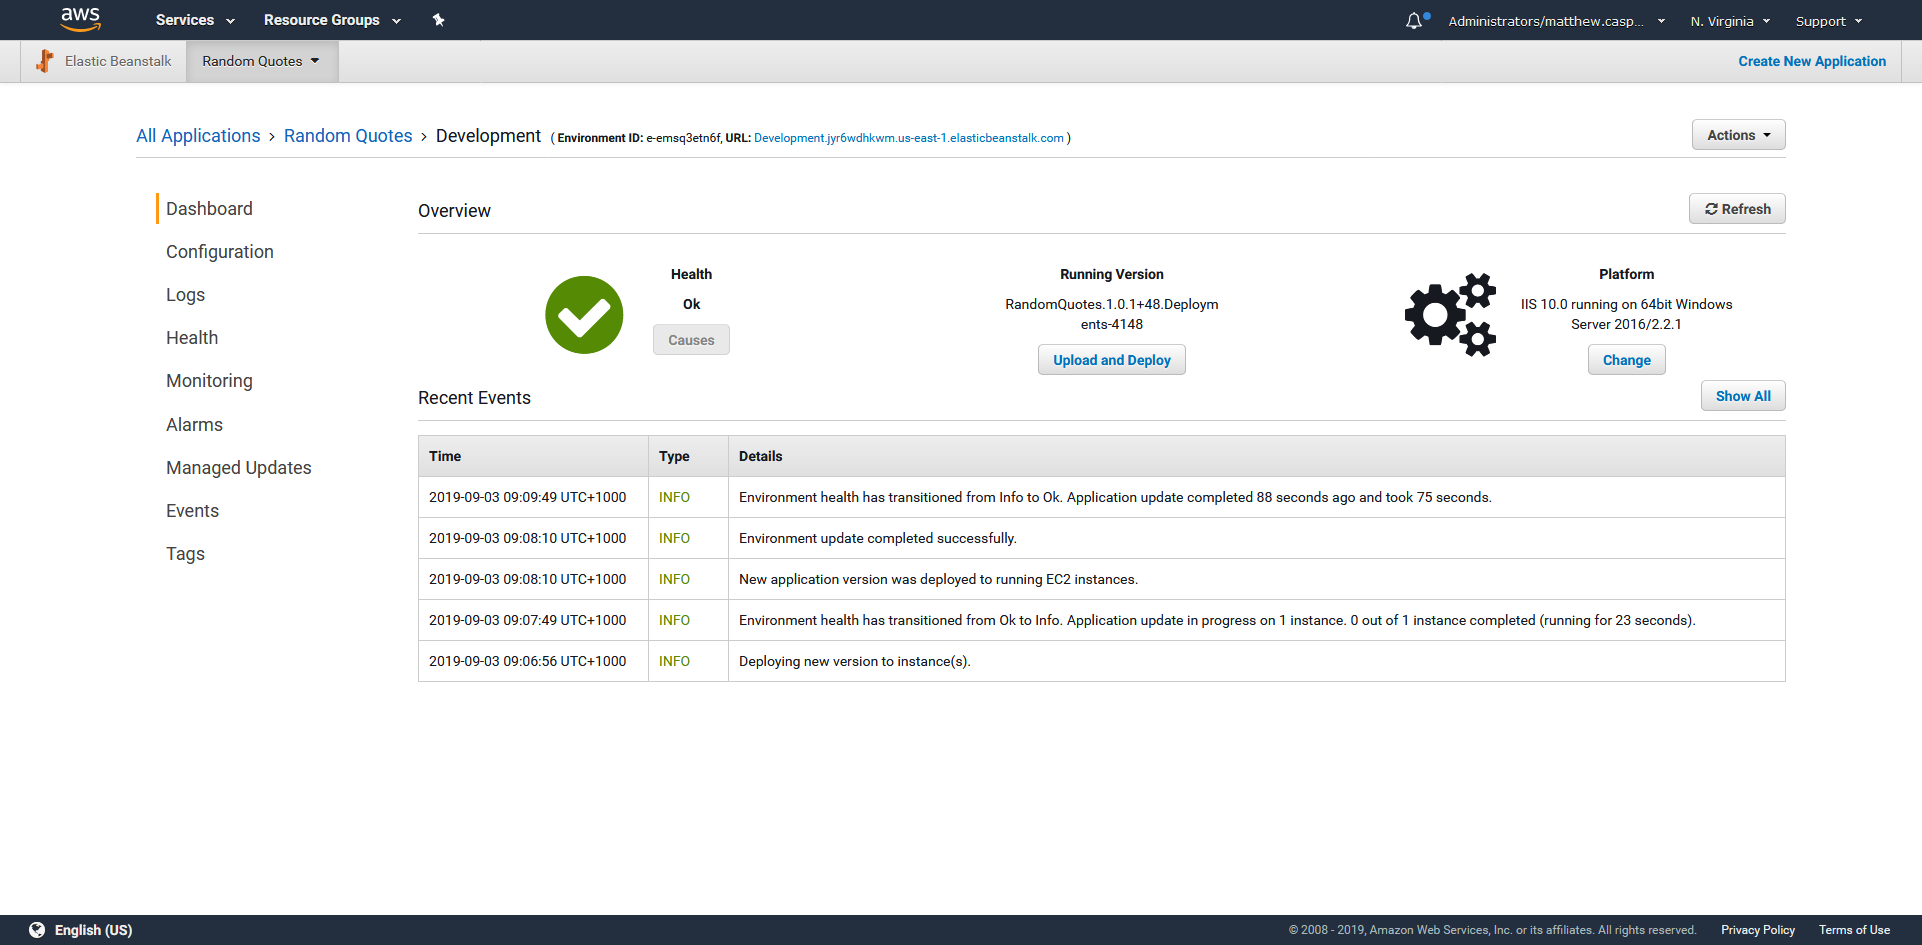Open the Services dropdown menu
Screen dimensions: 1922x945
(195, 20)
